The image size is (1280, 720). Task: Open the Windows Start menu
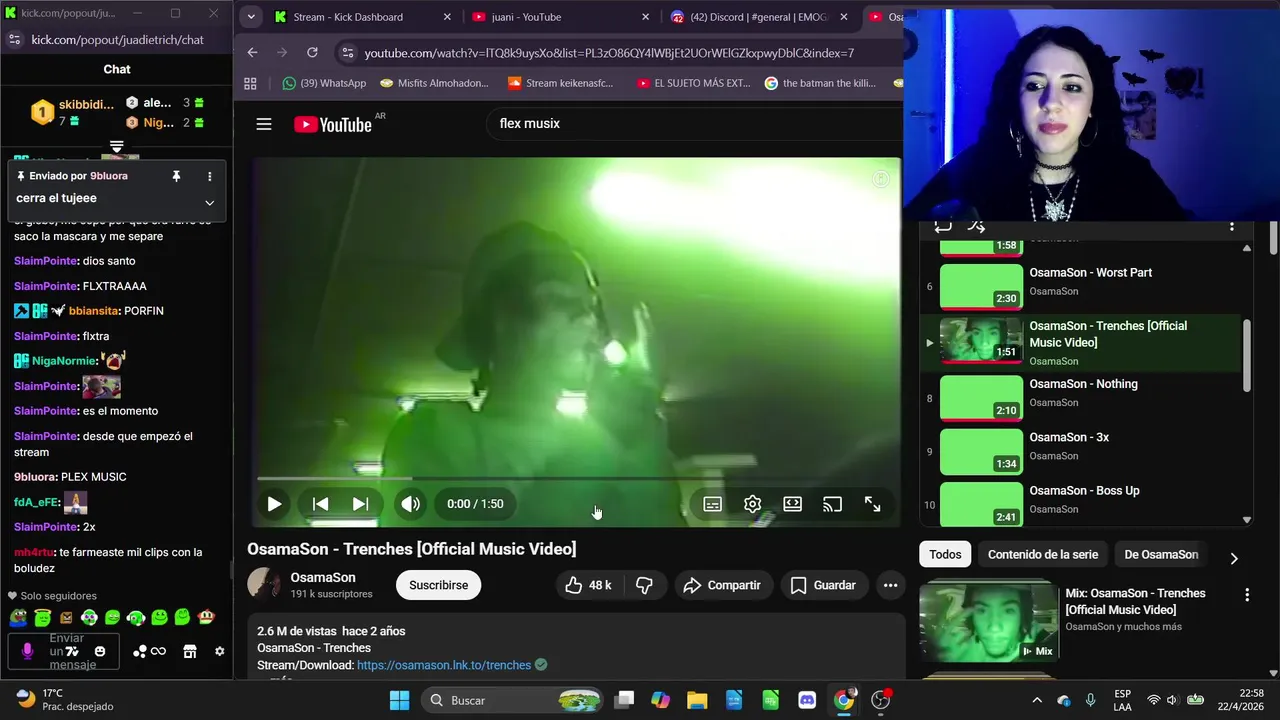[x=399, y=700]
